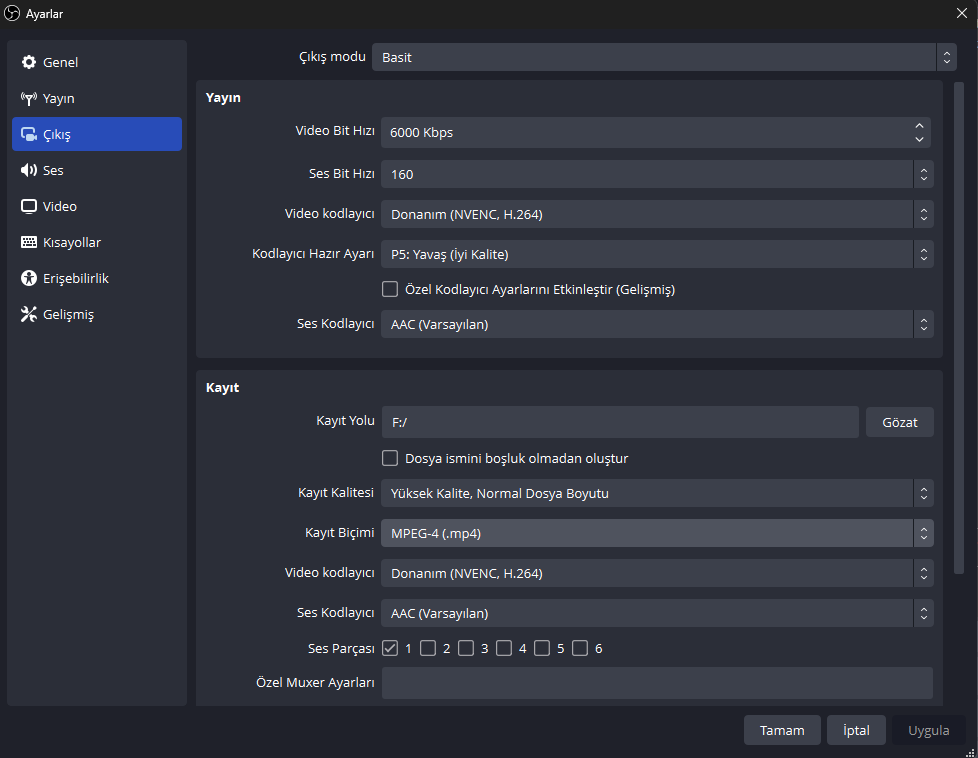This screenshot has width=978, height=758.
Task: Increase Video Bit Hızı with up arrow
Action: (x=919, y=126)
